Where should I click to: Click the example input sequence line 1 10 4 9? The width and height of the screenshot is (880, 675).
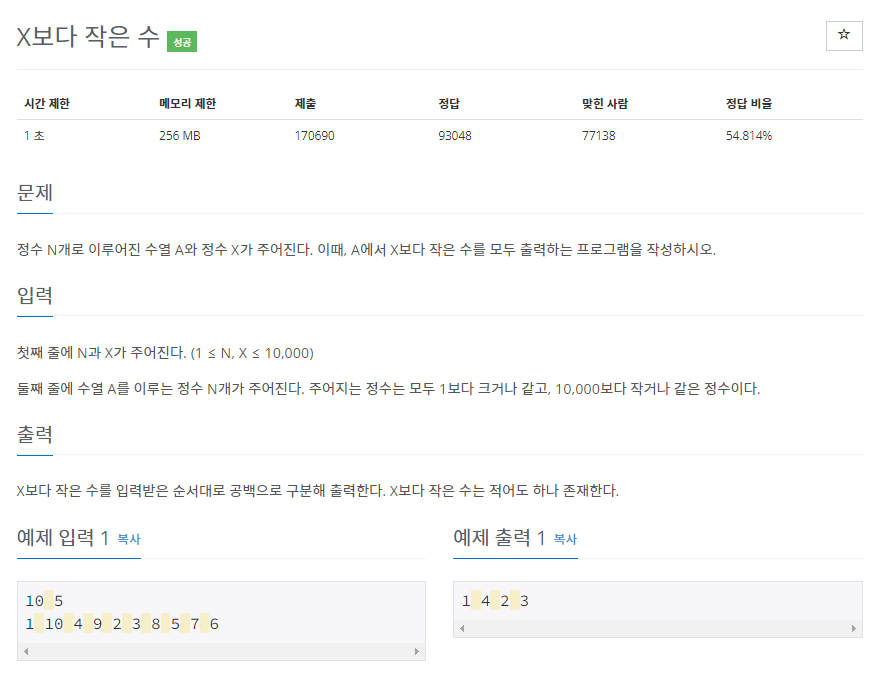click(x=122, y=624)
